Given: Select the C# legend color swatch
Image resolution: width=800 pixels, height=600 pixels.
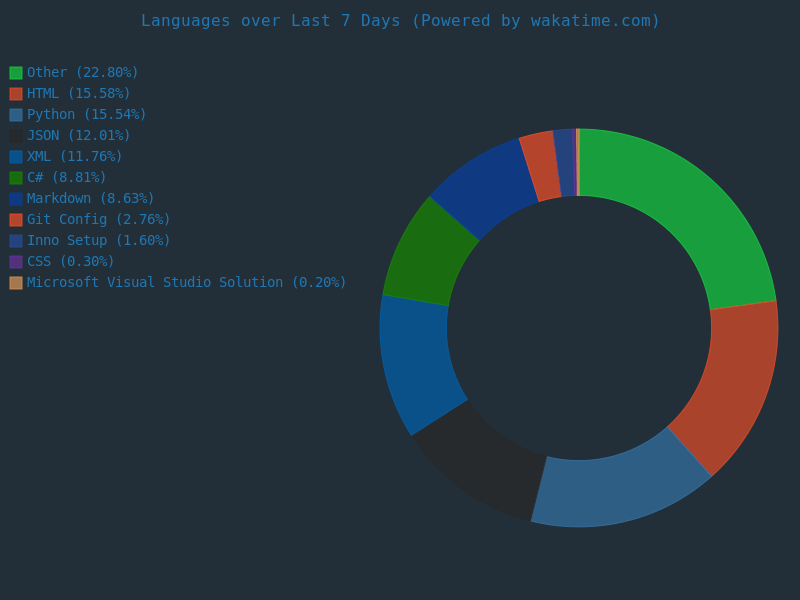Looking at the screenshot, I should click(x=16, y=178).
